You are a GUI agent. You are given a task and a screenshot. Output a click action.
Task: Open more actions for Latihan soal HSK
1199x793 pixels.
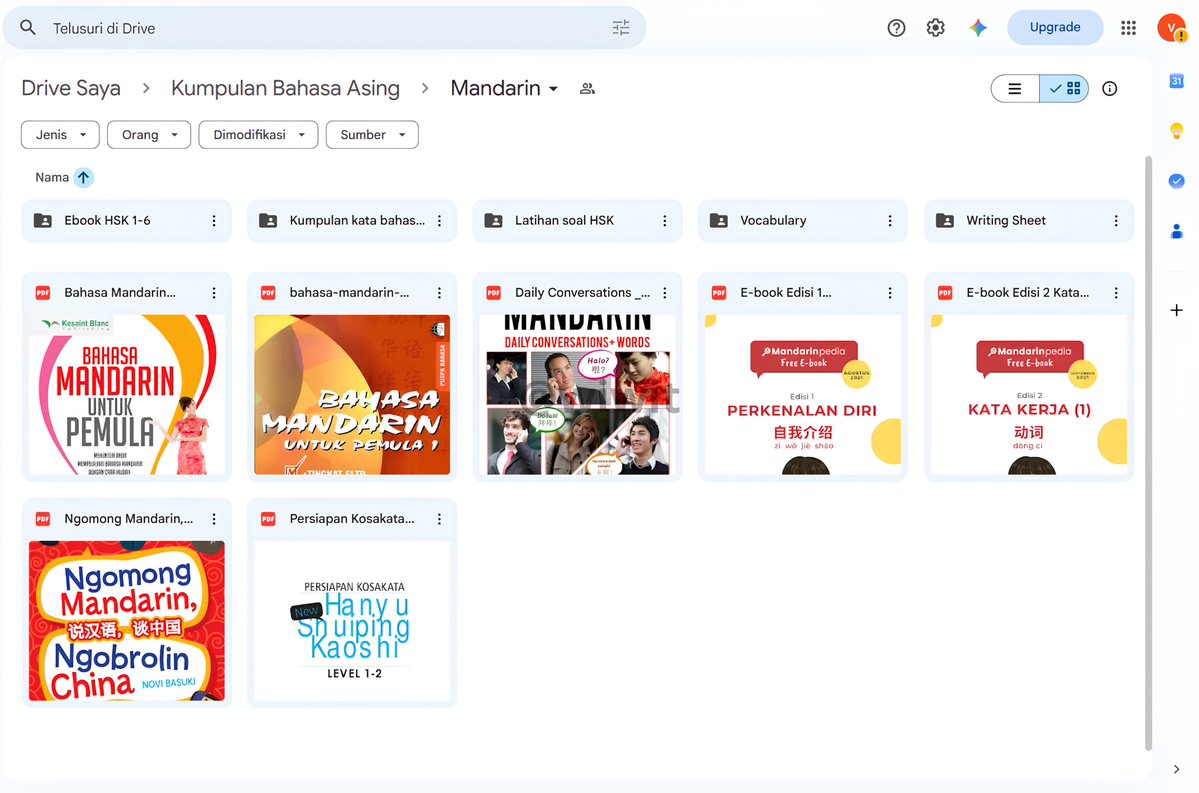click(664, 221)
